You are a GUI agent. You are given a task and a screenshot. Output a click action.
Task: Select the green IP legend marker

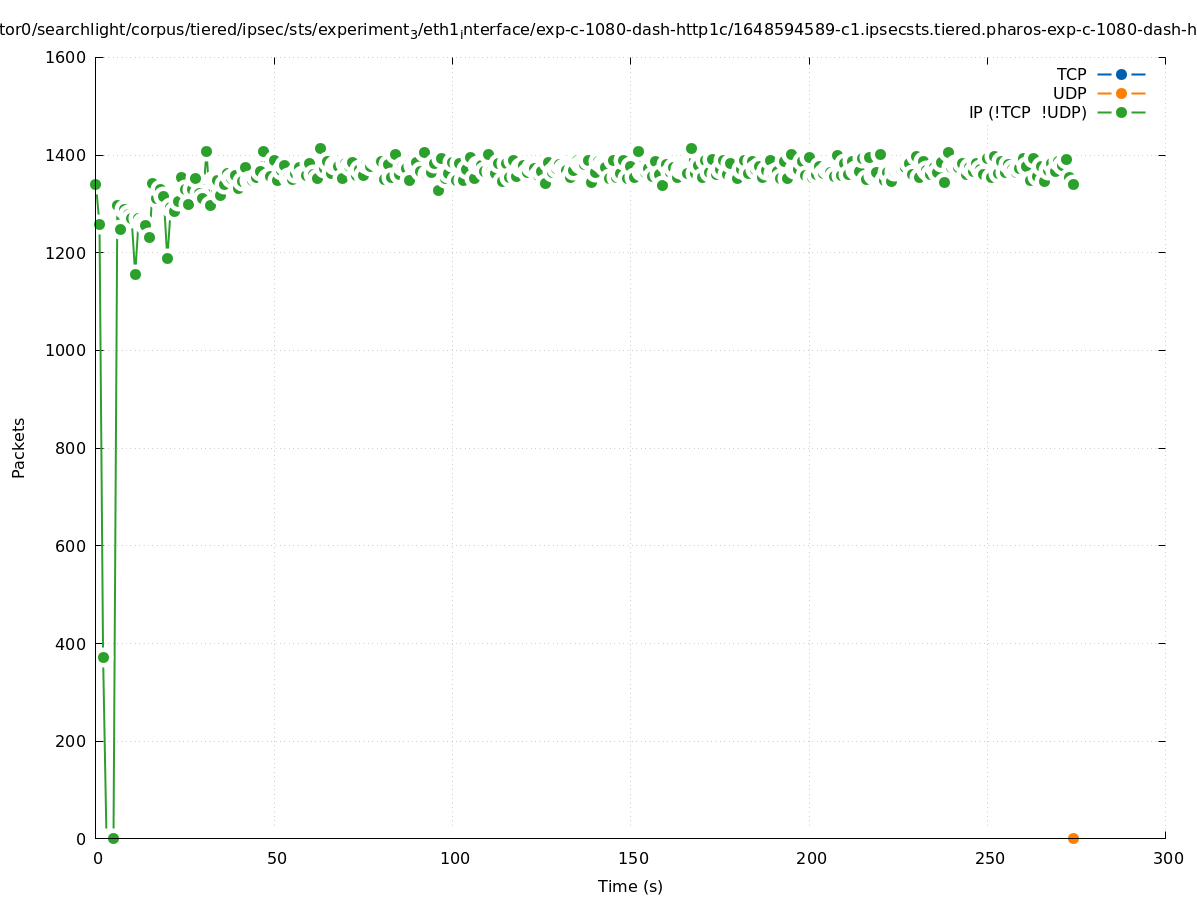point(1121,112)
